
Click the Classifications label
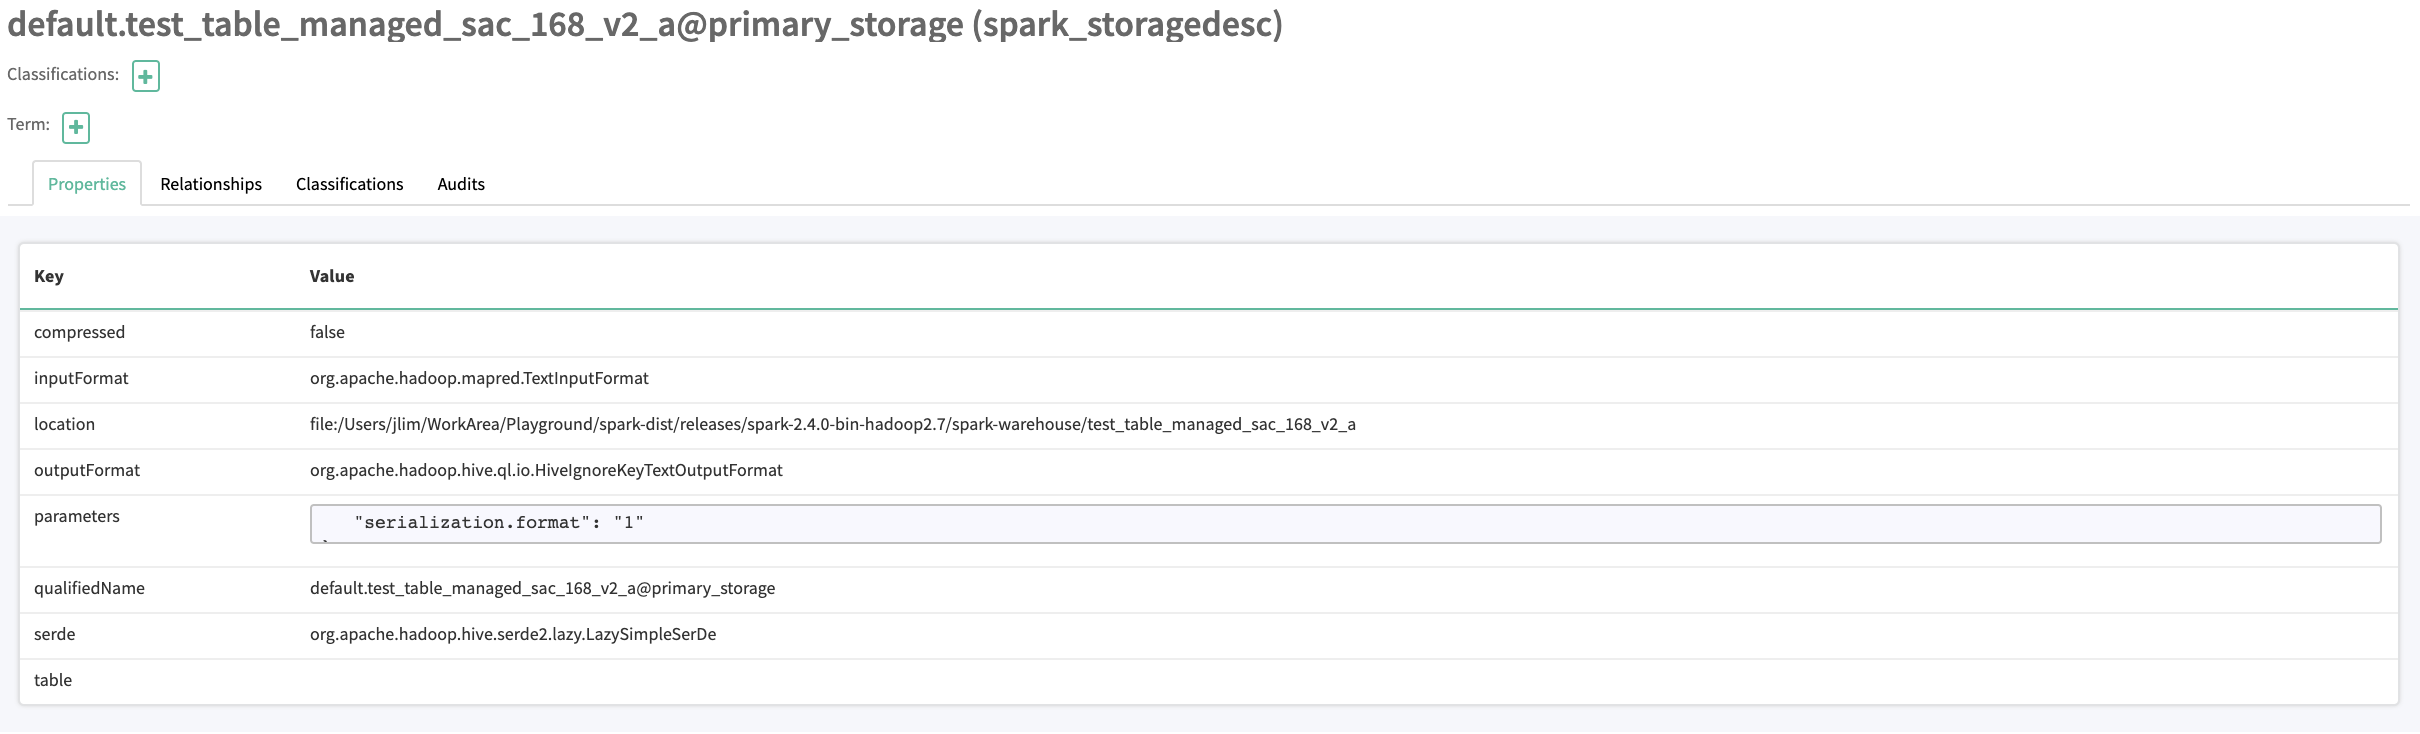tap(62, 74)
